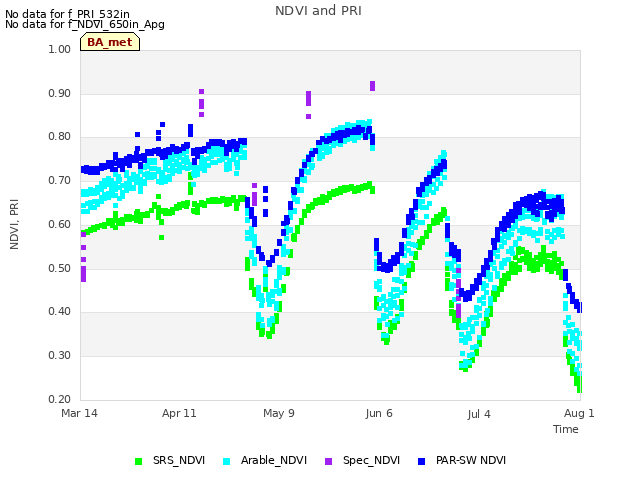Click the BA_met label tag

(x=110, y=42)
